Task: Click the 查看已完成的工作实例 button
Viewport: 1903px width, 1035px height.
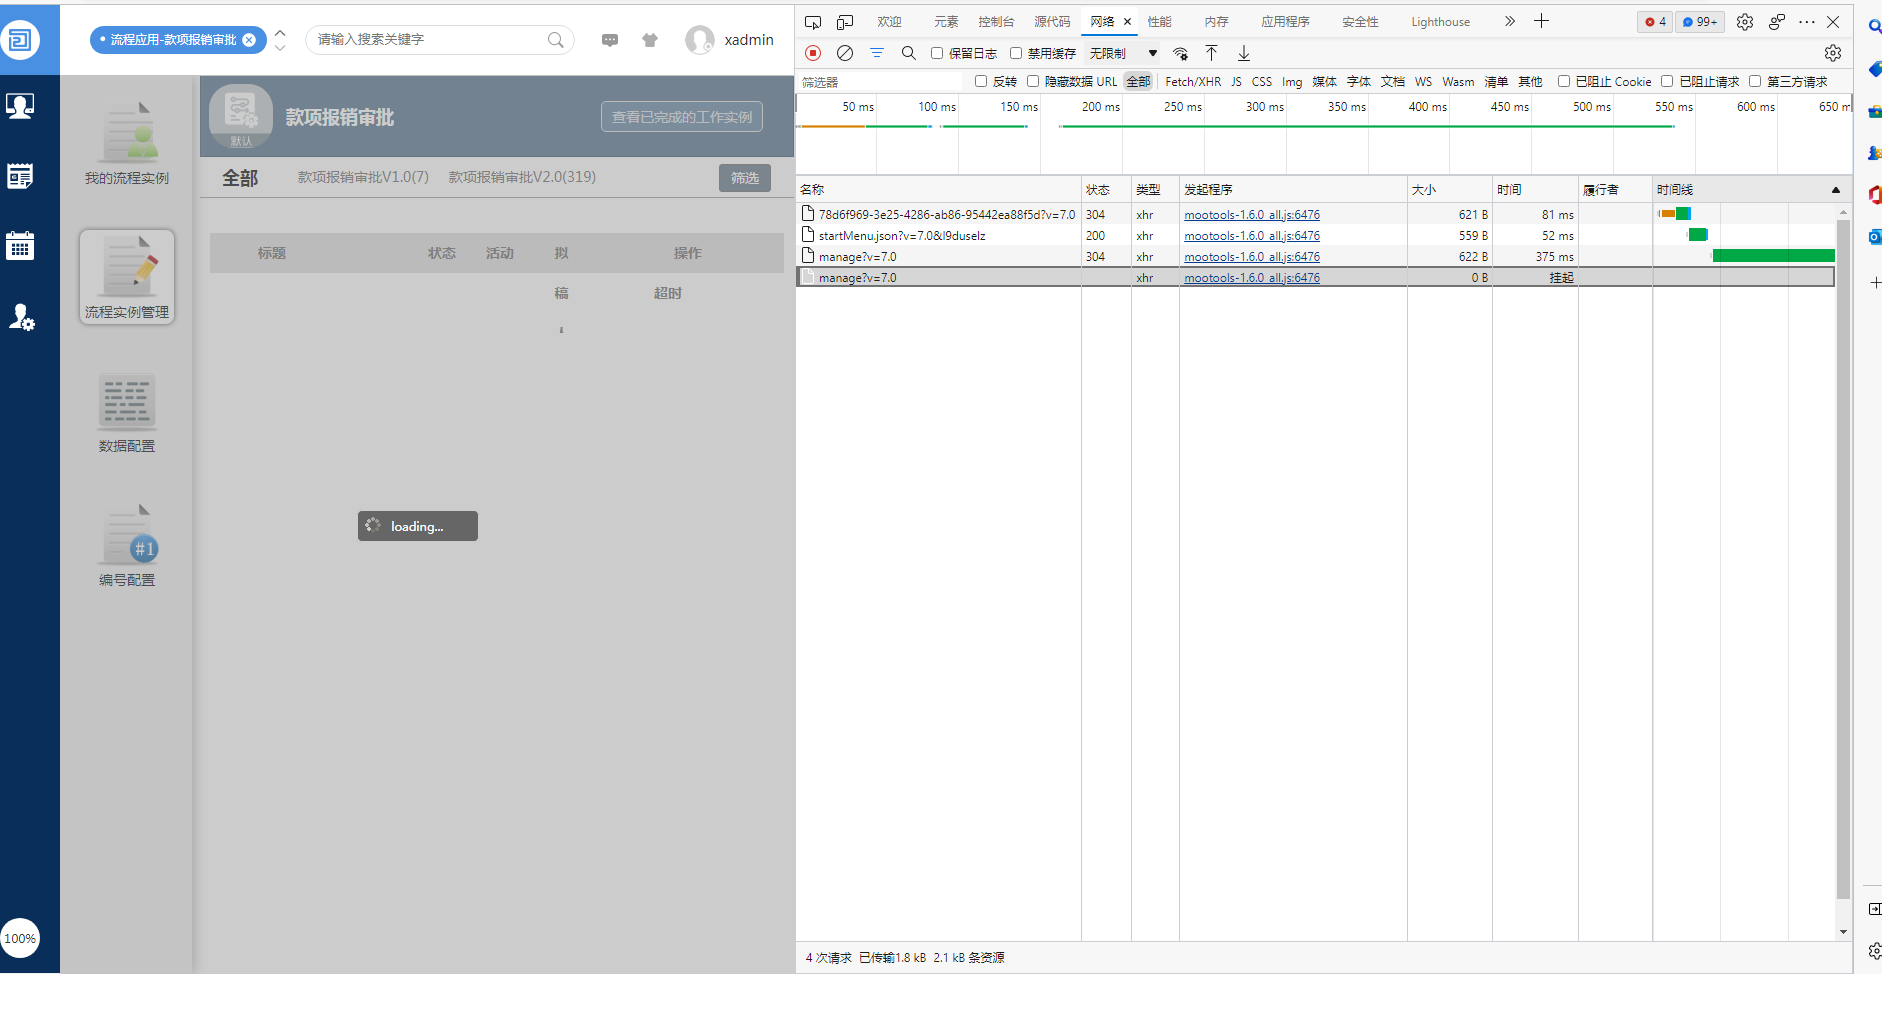Action: (x=682, y=117)
